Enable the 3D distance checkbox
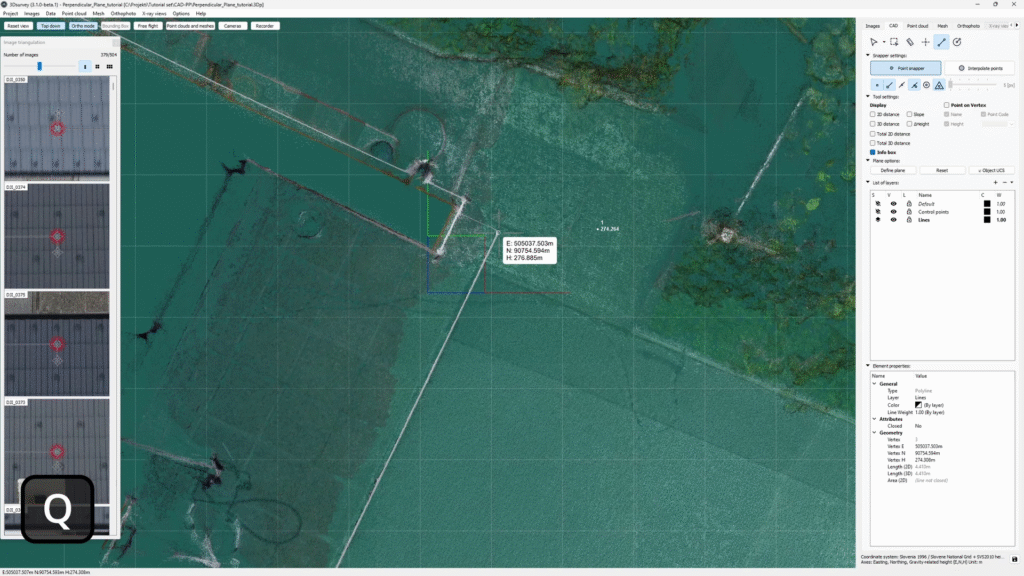 point(872,123)
